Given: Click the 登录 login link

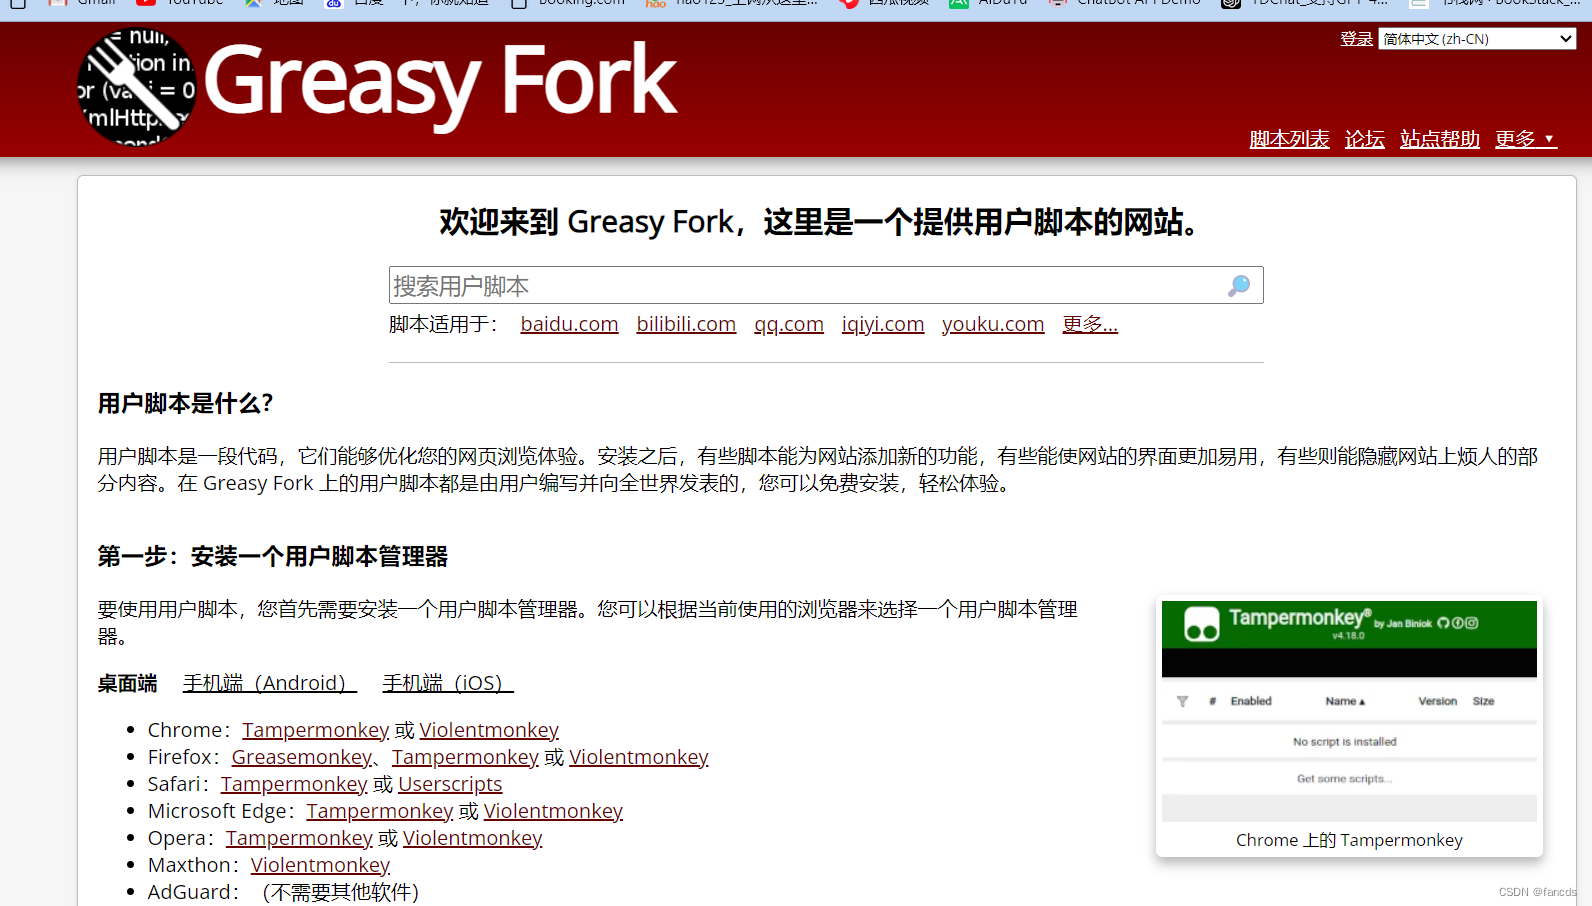Looking at the screenshot, I should click(x=1356, y=39).
